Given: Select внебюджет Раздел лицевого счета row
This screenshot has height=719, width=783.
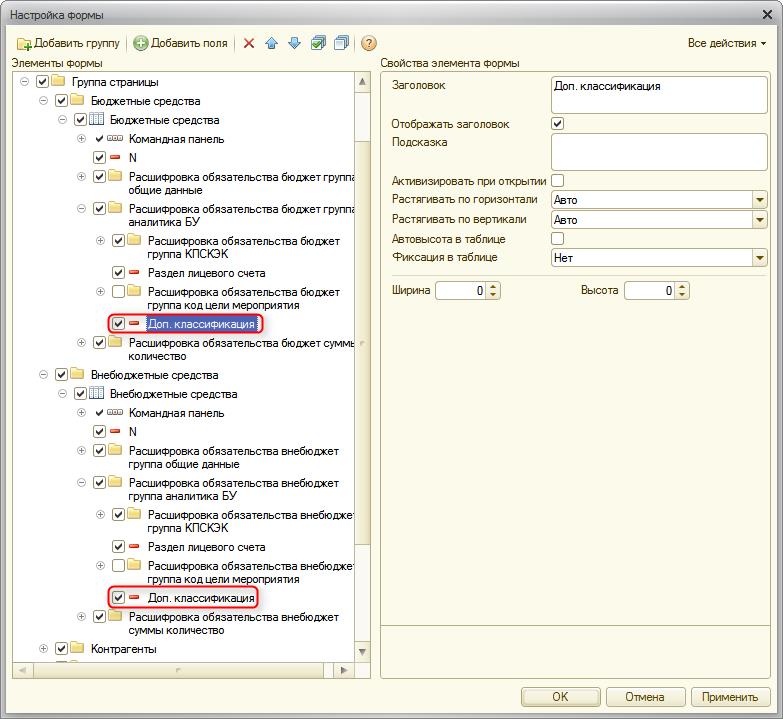Looking at the screenshot, I should point(206,547).
